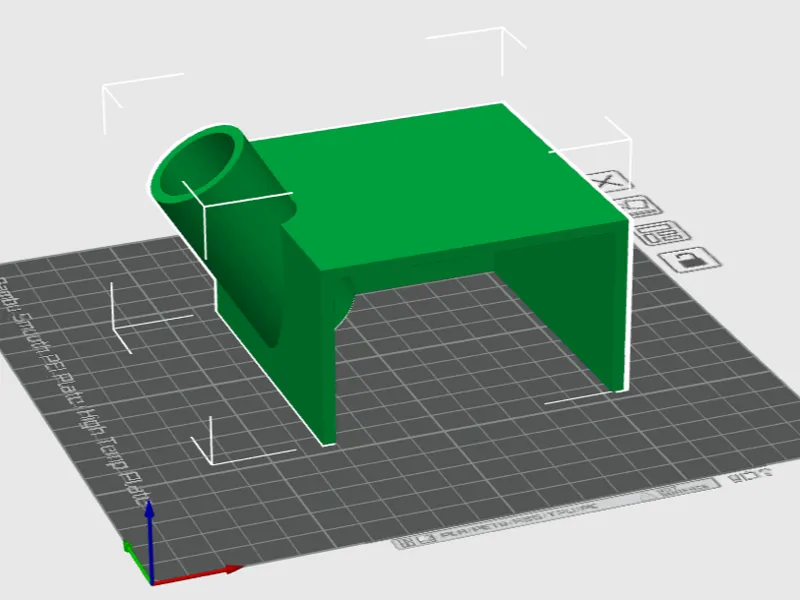Arrange objects on this plate icon
800x600 pixels.
[662, 234]
